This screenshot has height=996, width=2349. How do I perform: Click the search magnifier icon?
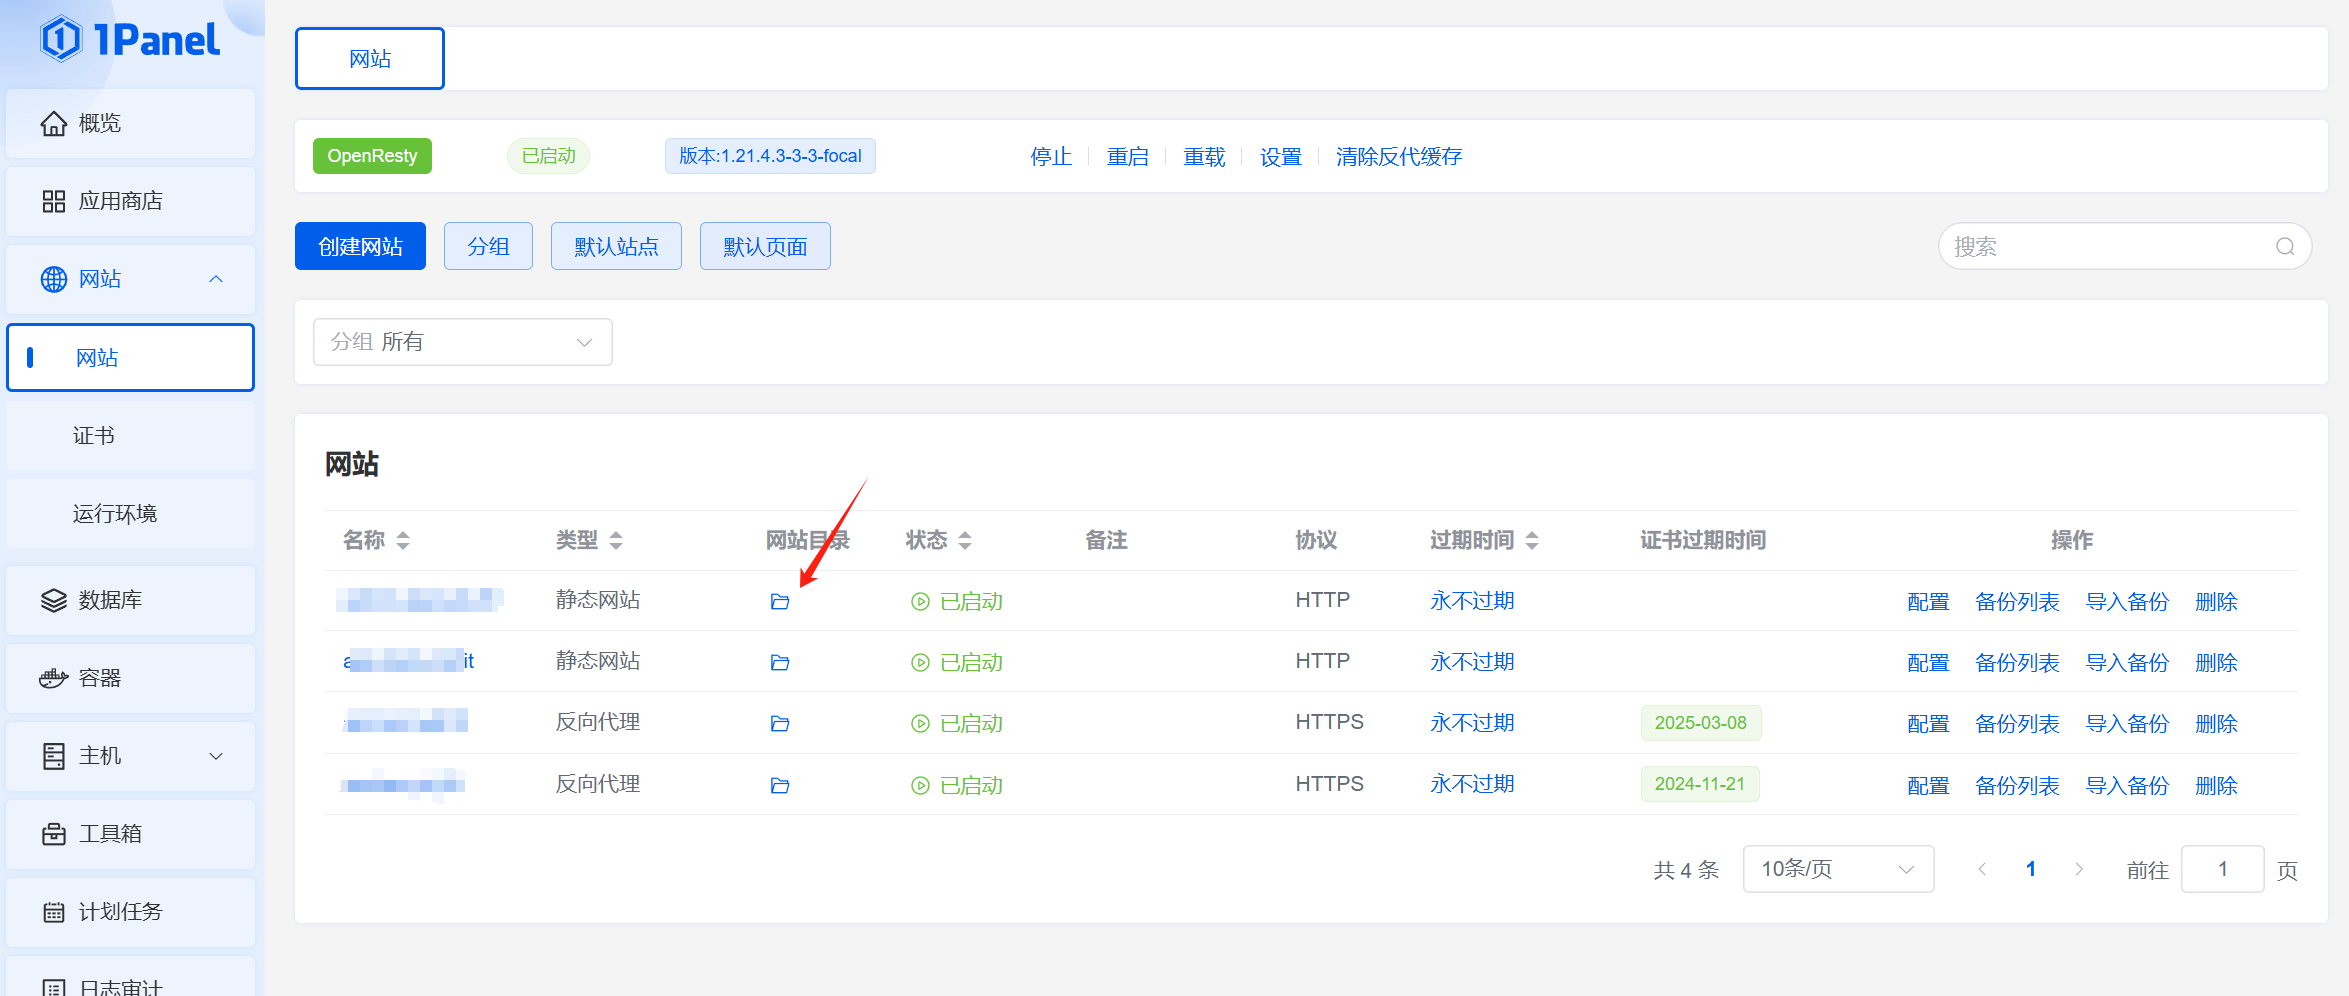pyautogui.click(x=2285, y=246)
